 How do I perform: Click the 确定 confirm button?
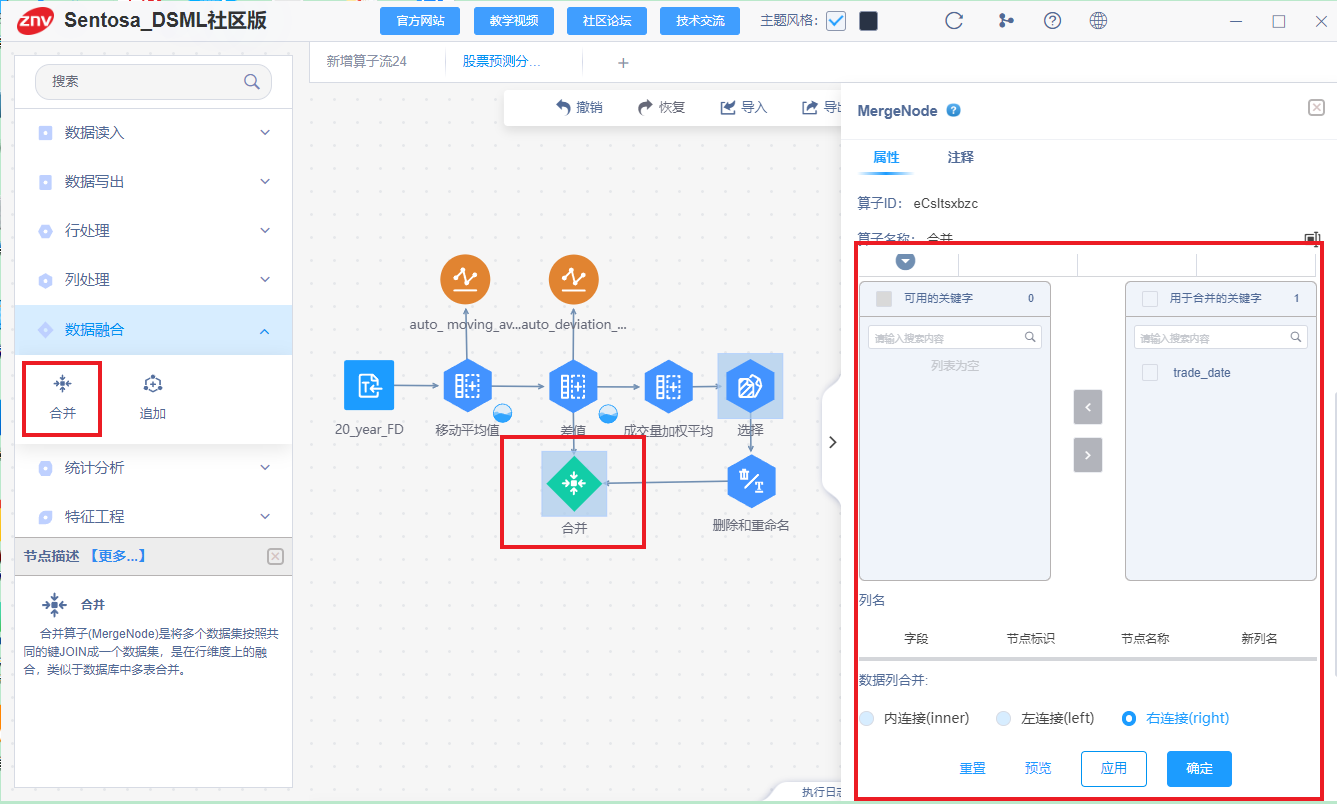click(x=1199, y=768)
